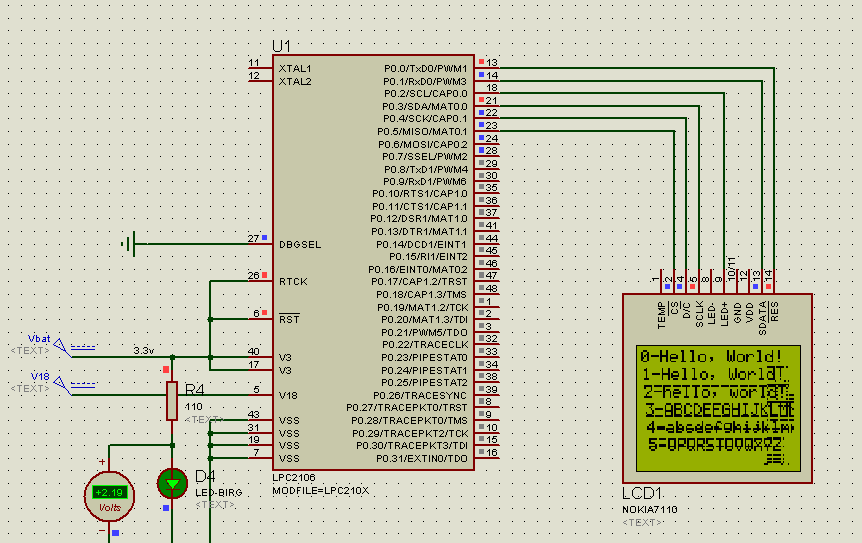862x543 pixels.
Task: Select the D4 reference label
Action: [205, 476]
